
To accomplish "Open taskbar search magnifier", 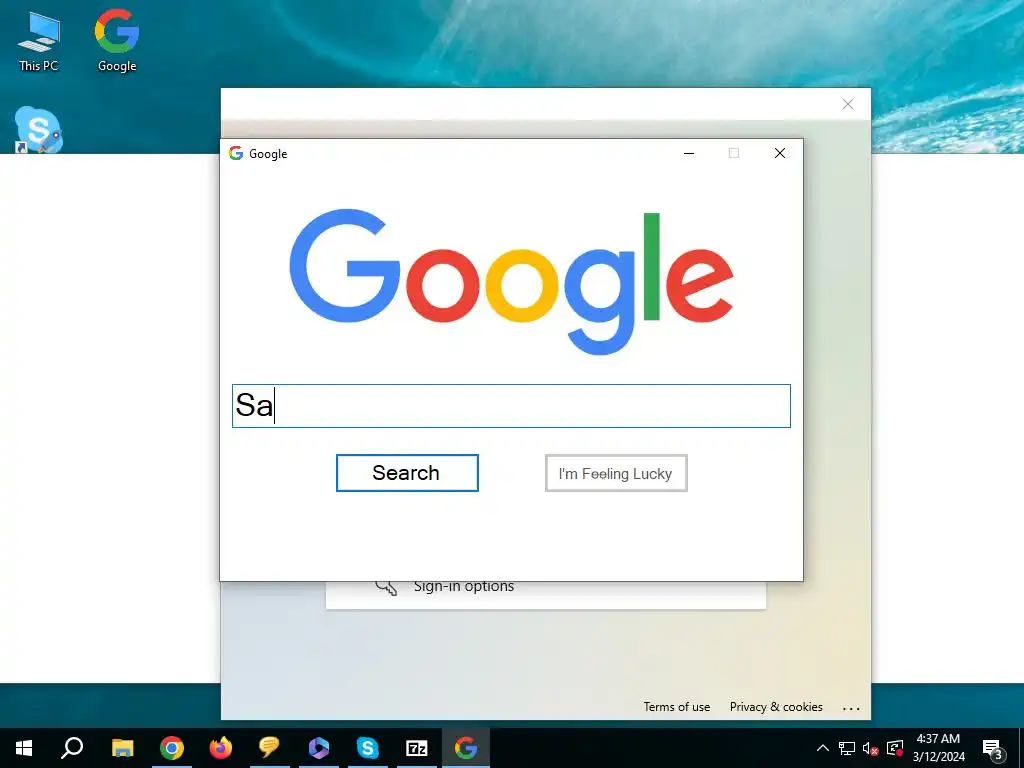I will pos(72,748).
